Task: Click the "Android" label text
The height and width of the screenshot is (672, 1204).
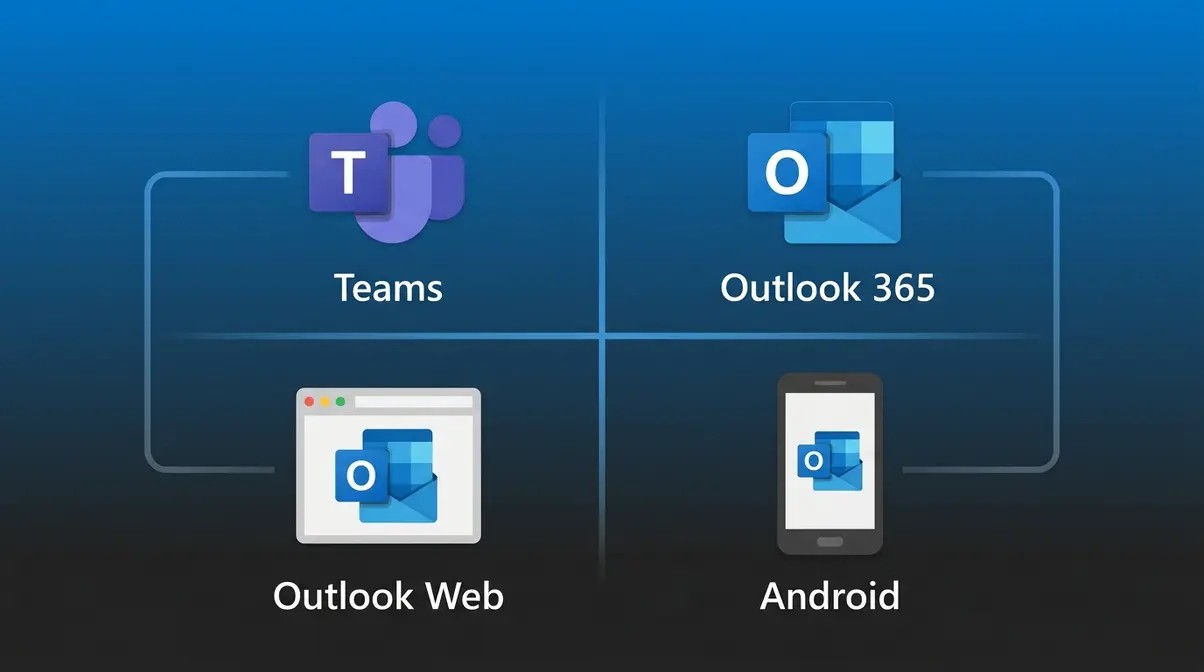Action: pyautogui.click(x=830, y=596)
